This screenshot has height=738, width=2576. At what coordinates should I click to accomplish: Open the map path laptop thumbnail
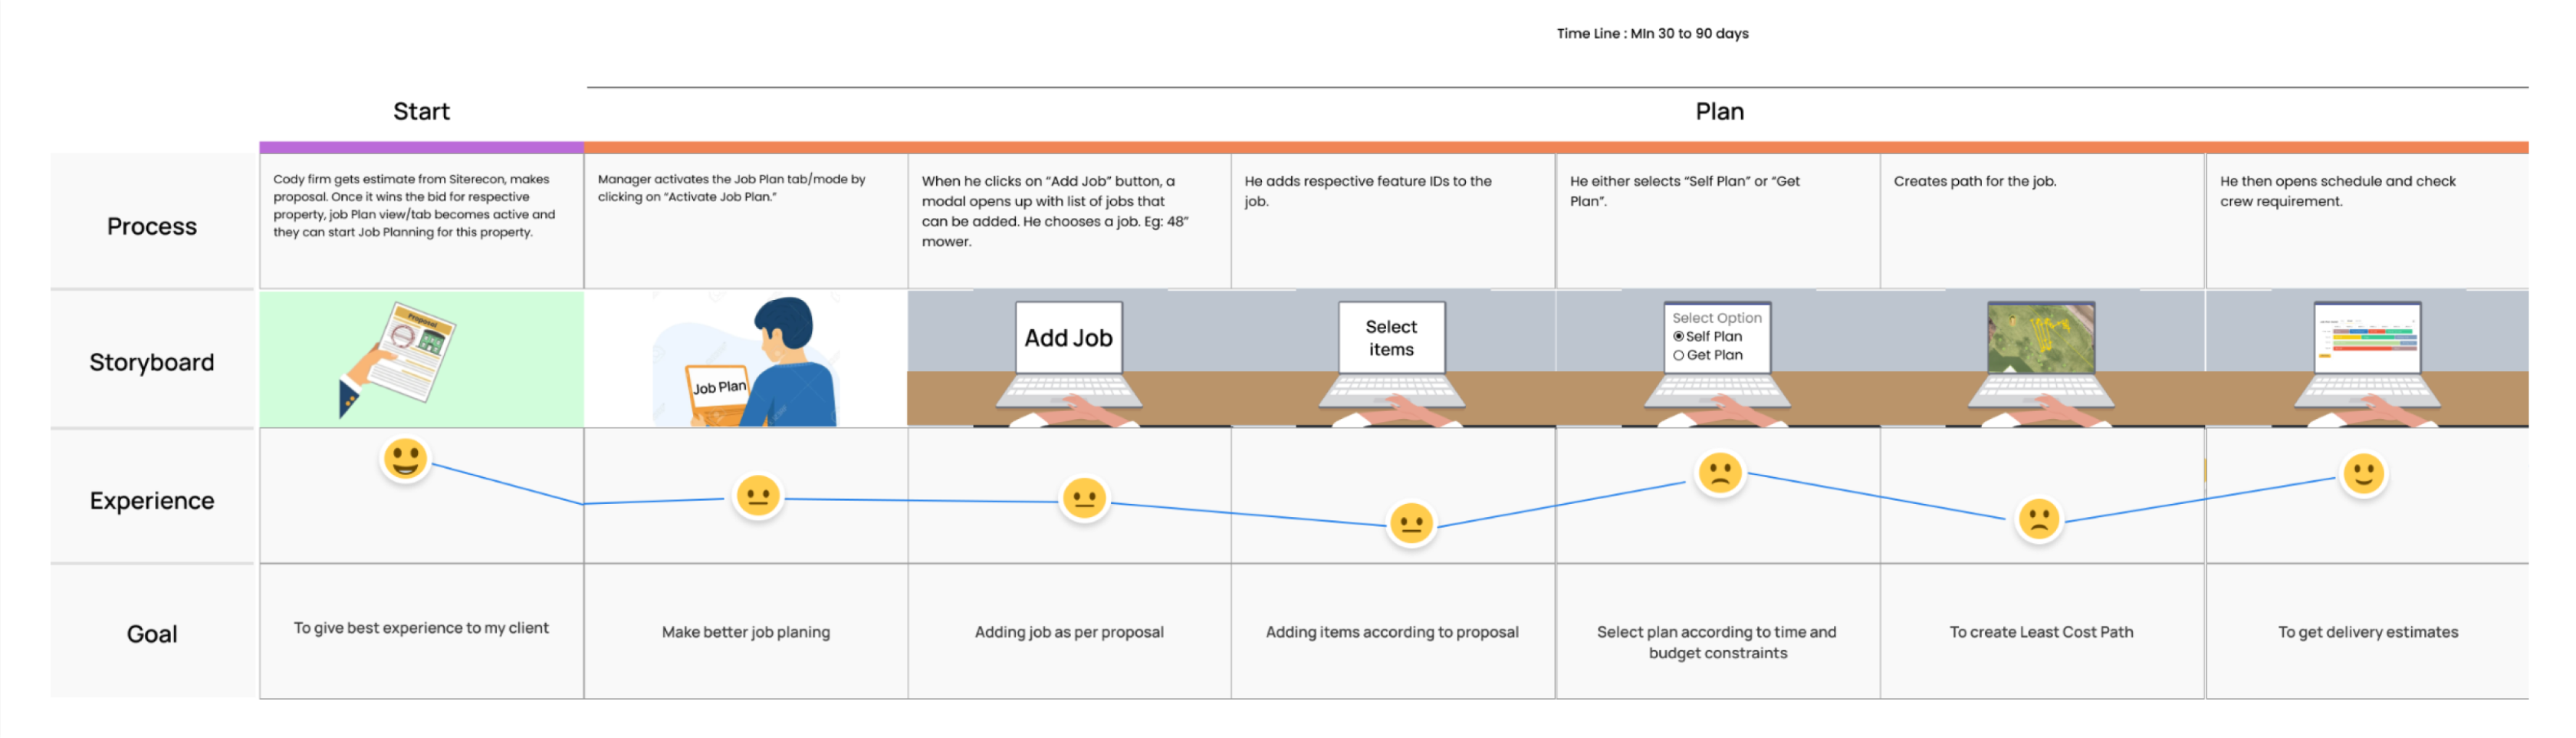pyautogui.click(x=2040, y=338)
